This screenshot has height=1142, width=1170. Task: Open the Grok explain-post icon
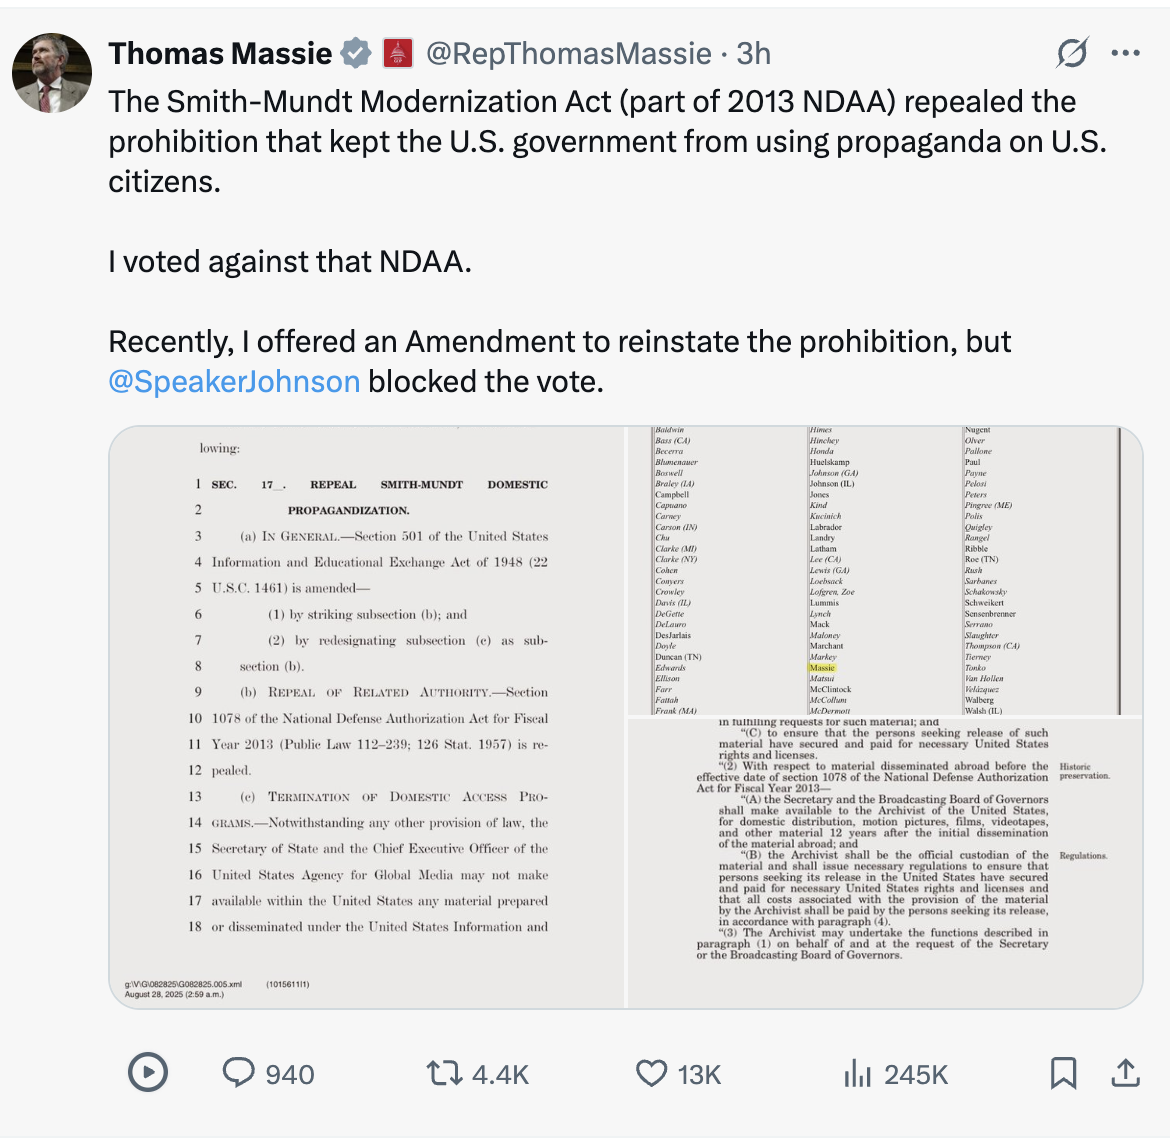[1072, 53]
